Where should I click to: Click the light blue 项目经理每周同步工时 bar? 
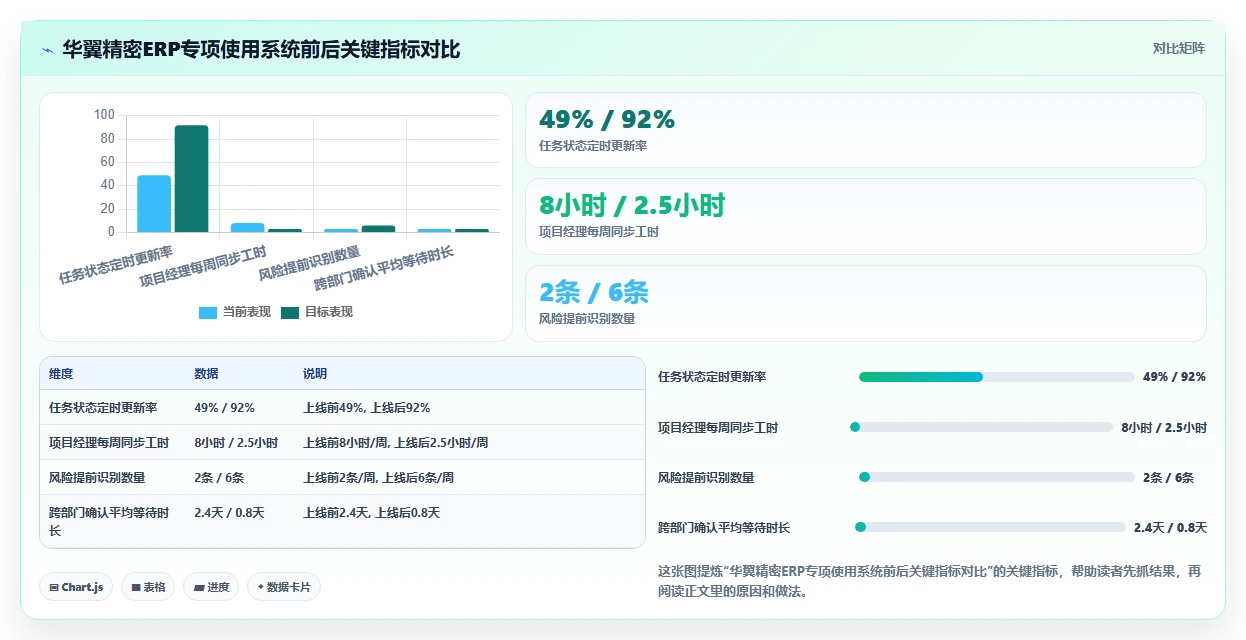248,228
